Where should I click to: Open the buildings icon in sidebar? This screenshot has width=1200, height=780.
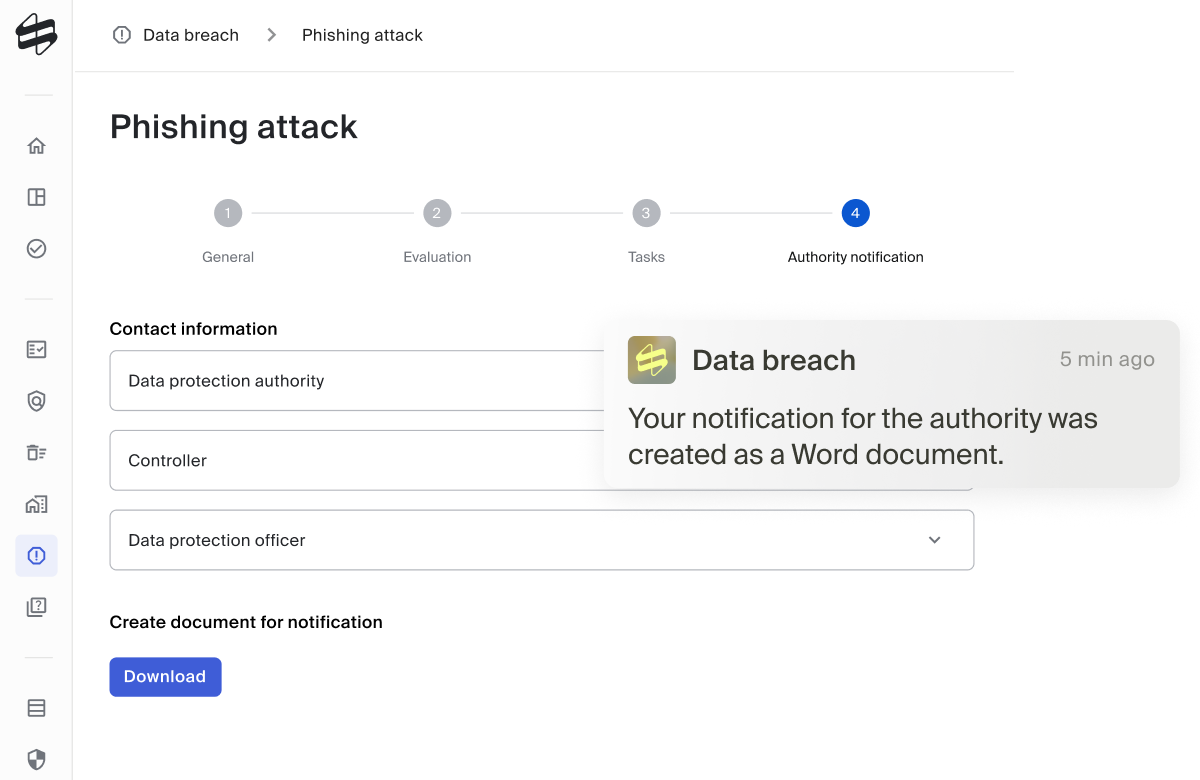(36, 504)
